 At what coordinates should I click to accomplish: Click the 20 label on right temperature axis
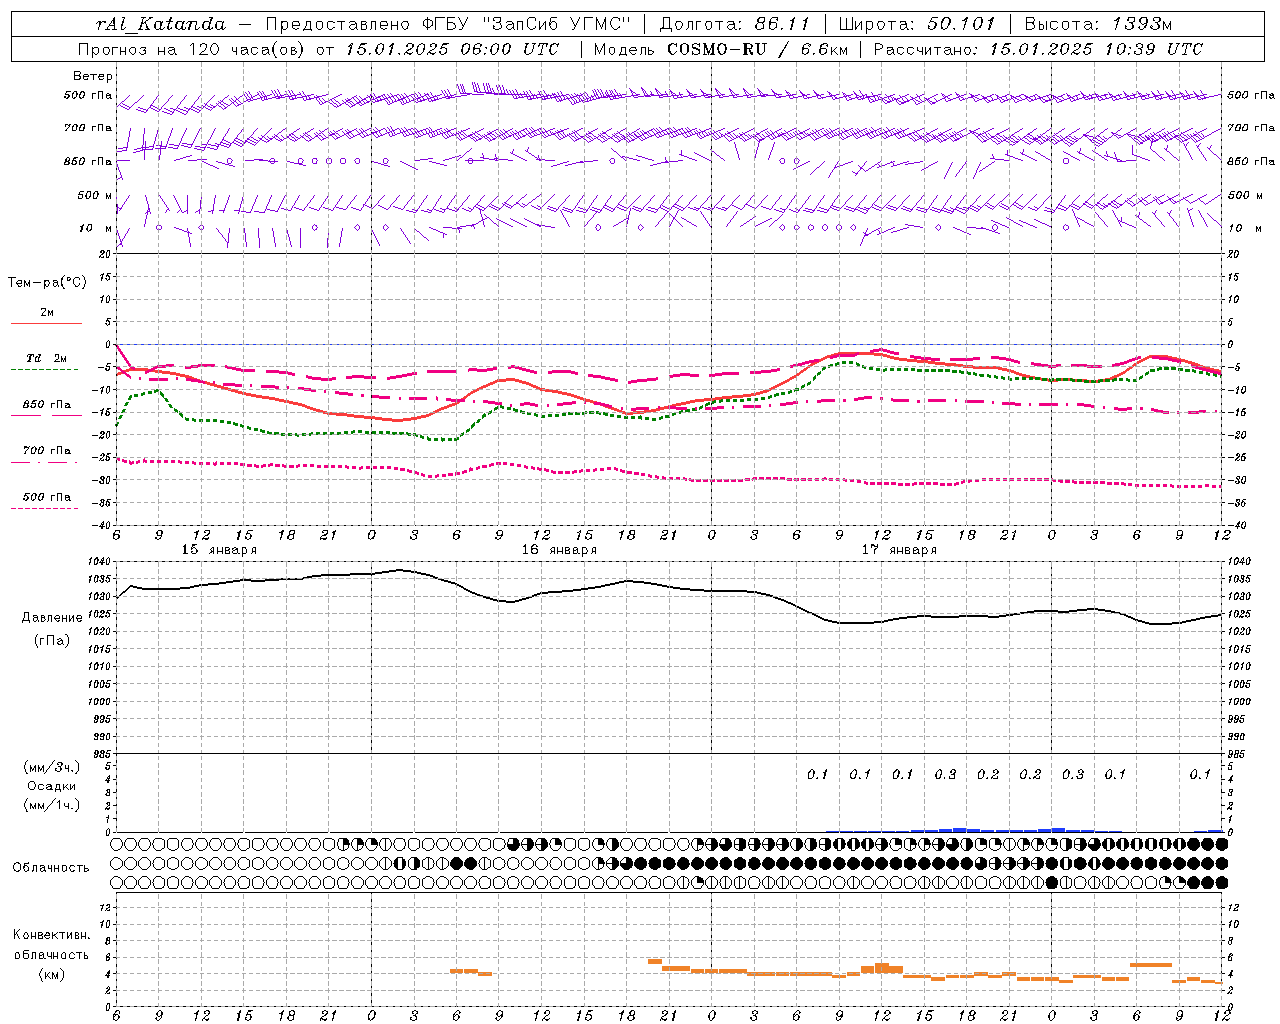coord(1233,254)
